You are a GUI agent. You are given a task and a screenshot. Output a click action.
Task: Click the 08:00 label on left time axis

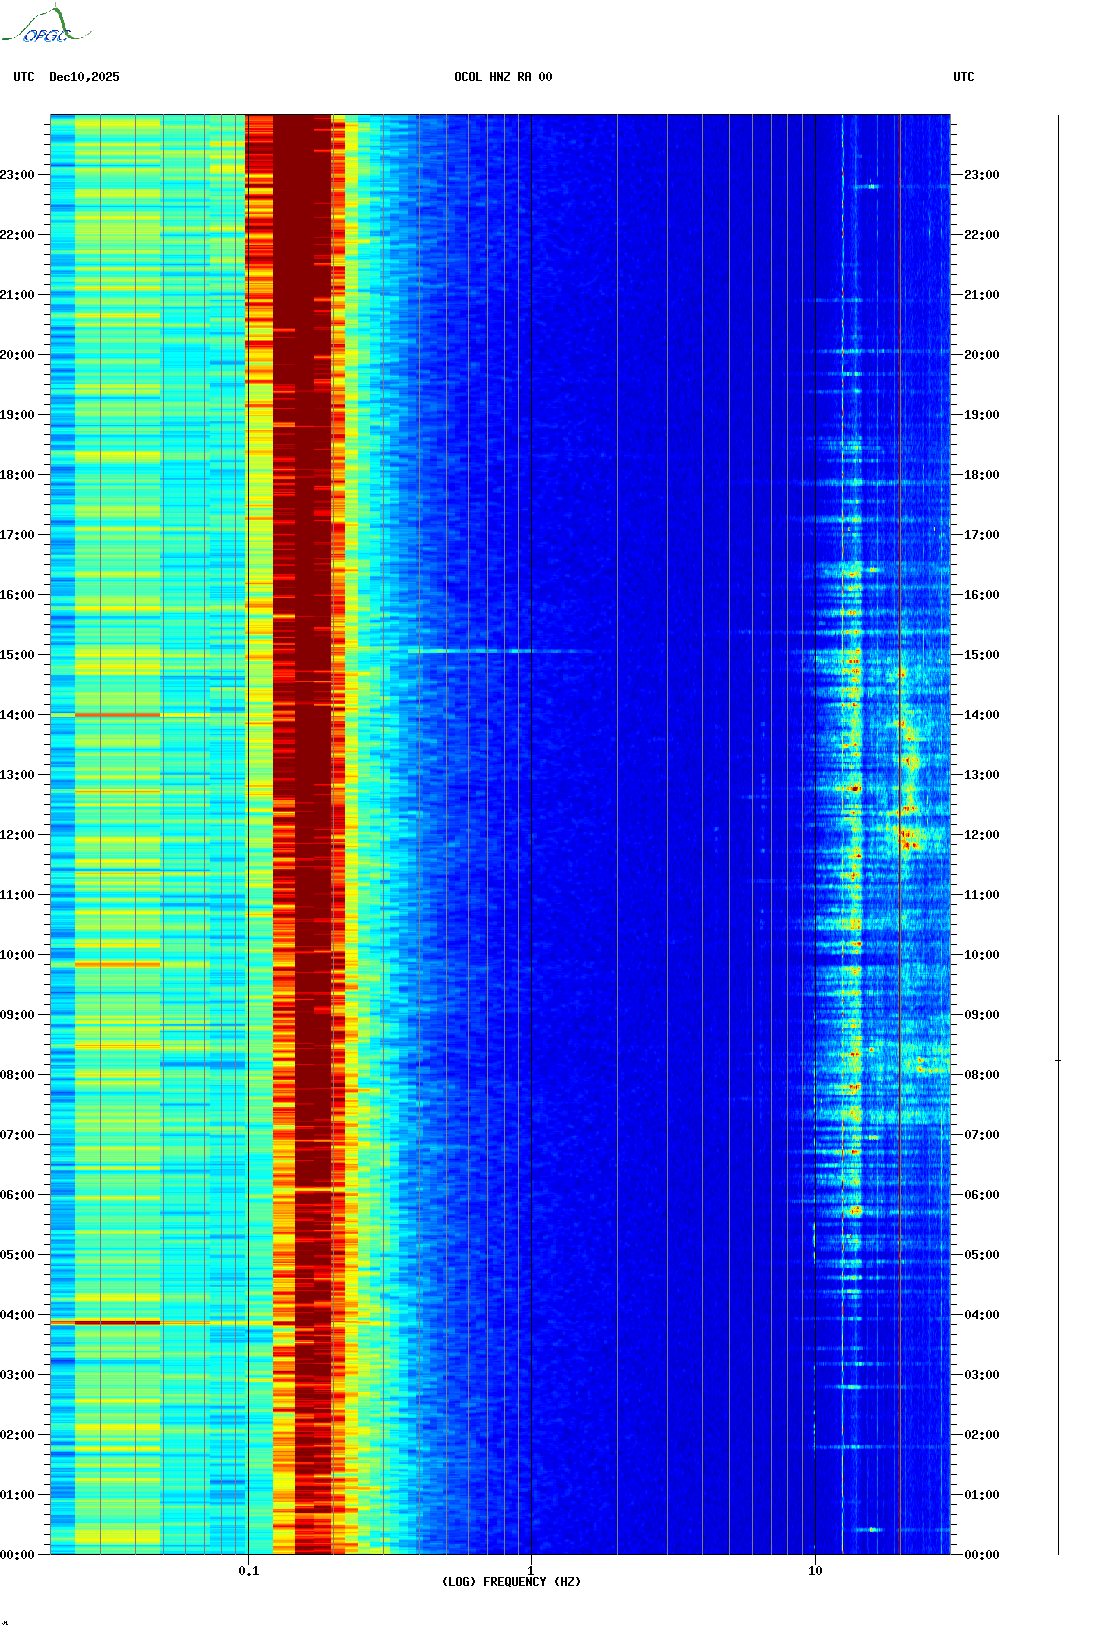pyautogui.click(x=17, y=1075)
